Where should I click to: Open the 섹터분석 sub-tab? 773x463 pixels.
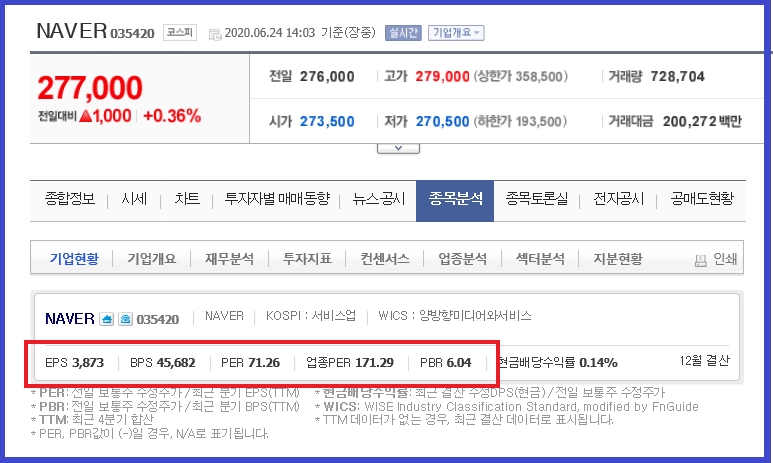(x=540, y=259)
